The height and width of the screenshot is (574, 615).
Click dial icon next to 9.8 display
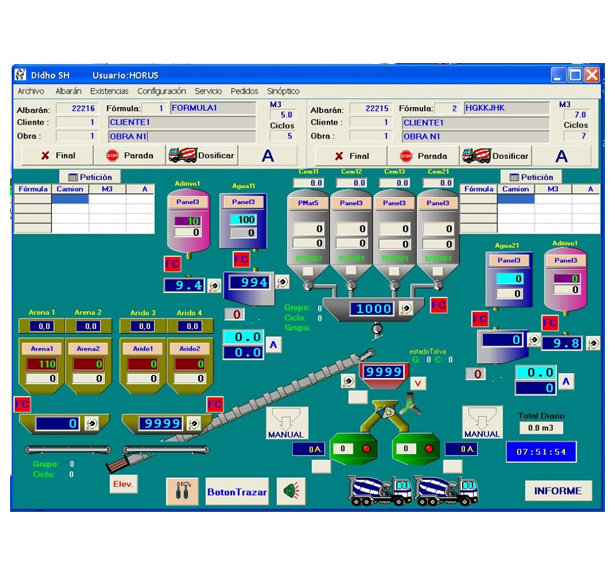tap(593, 343)
